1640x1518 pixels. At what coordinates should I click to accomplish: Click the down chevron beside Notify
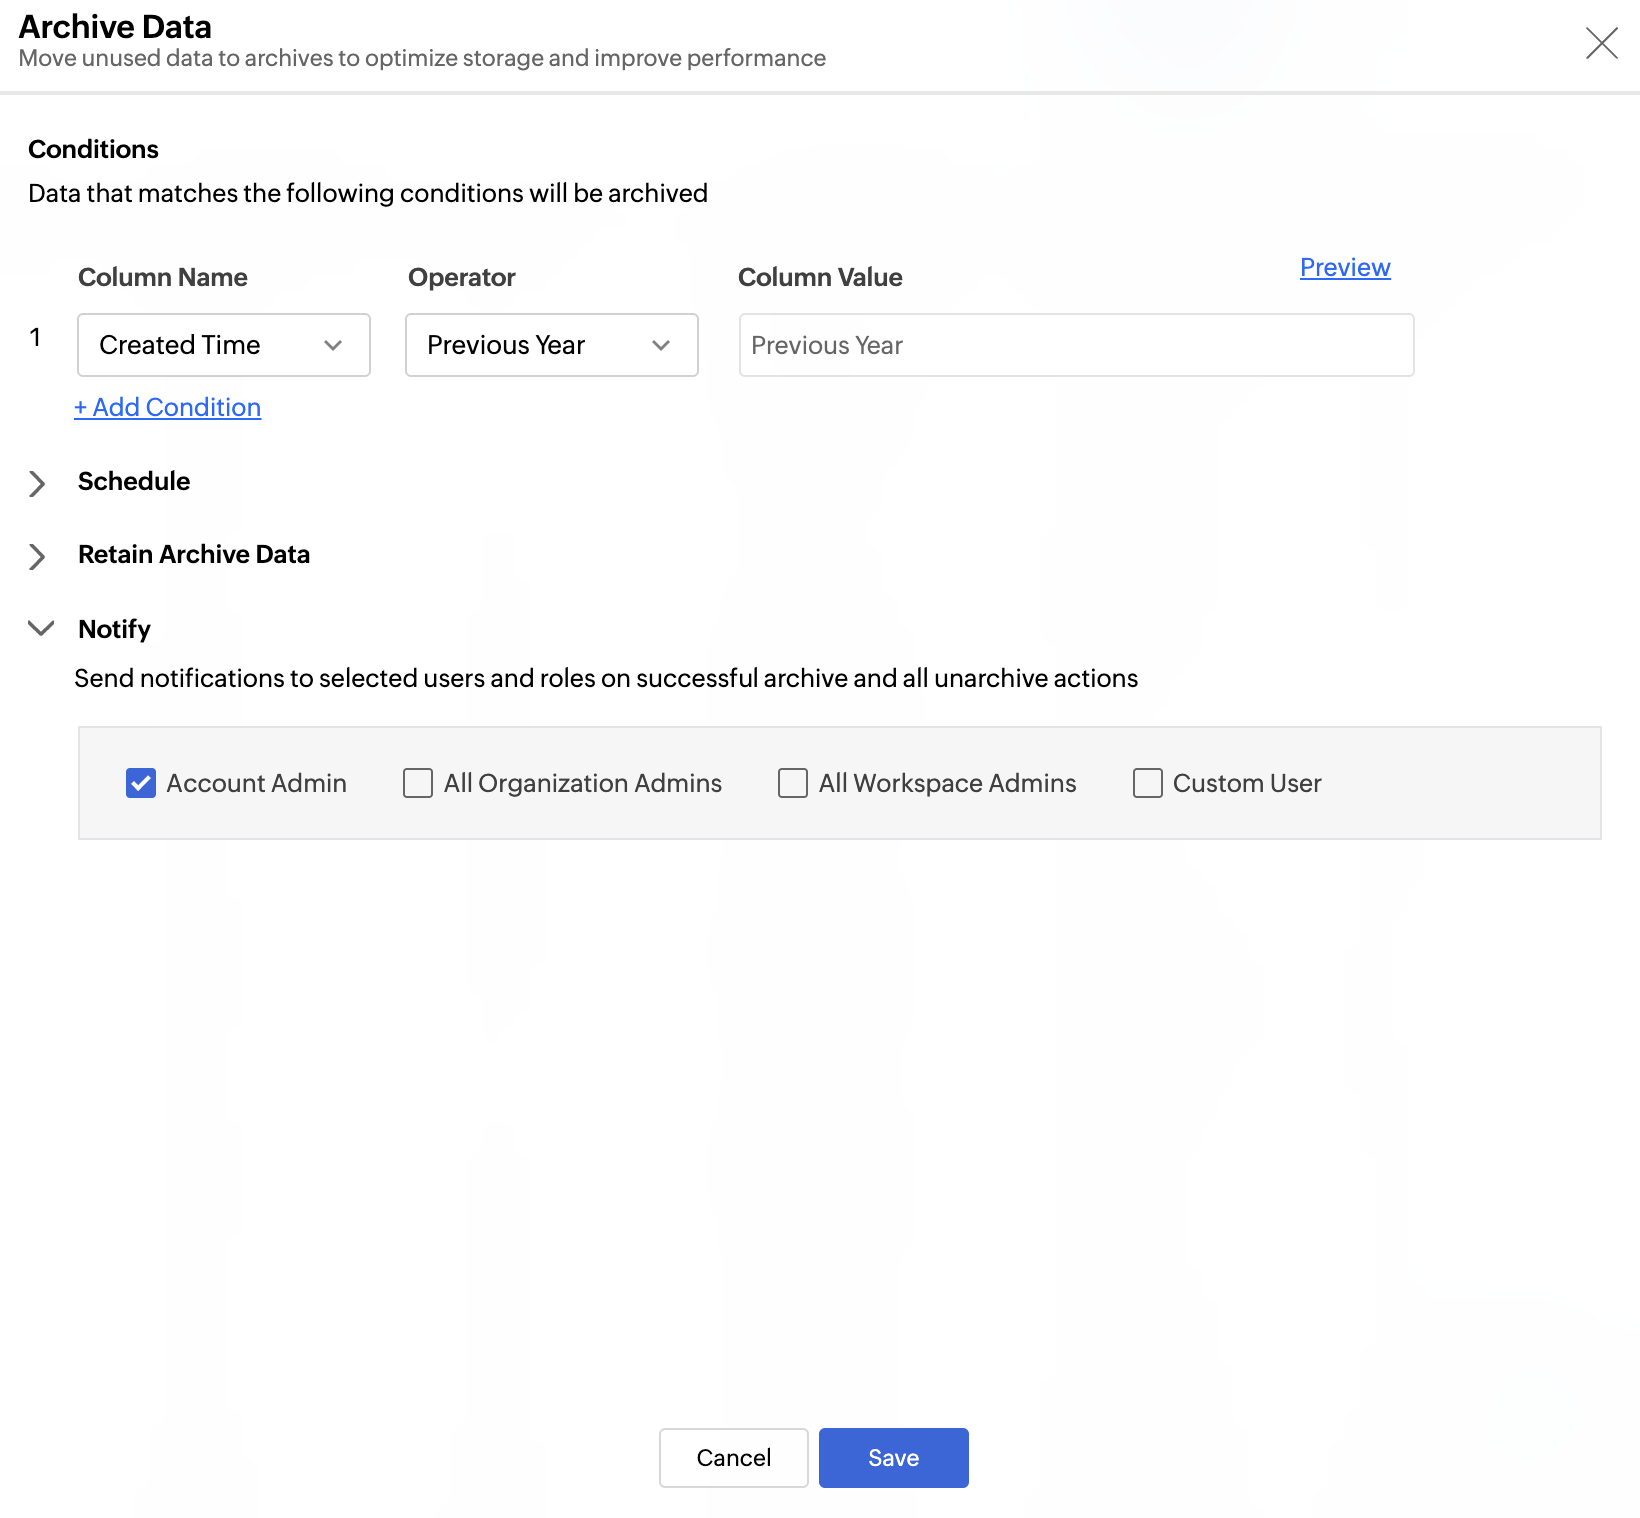(41, 628)
